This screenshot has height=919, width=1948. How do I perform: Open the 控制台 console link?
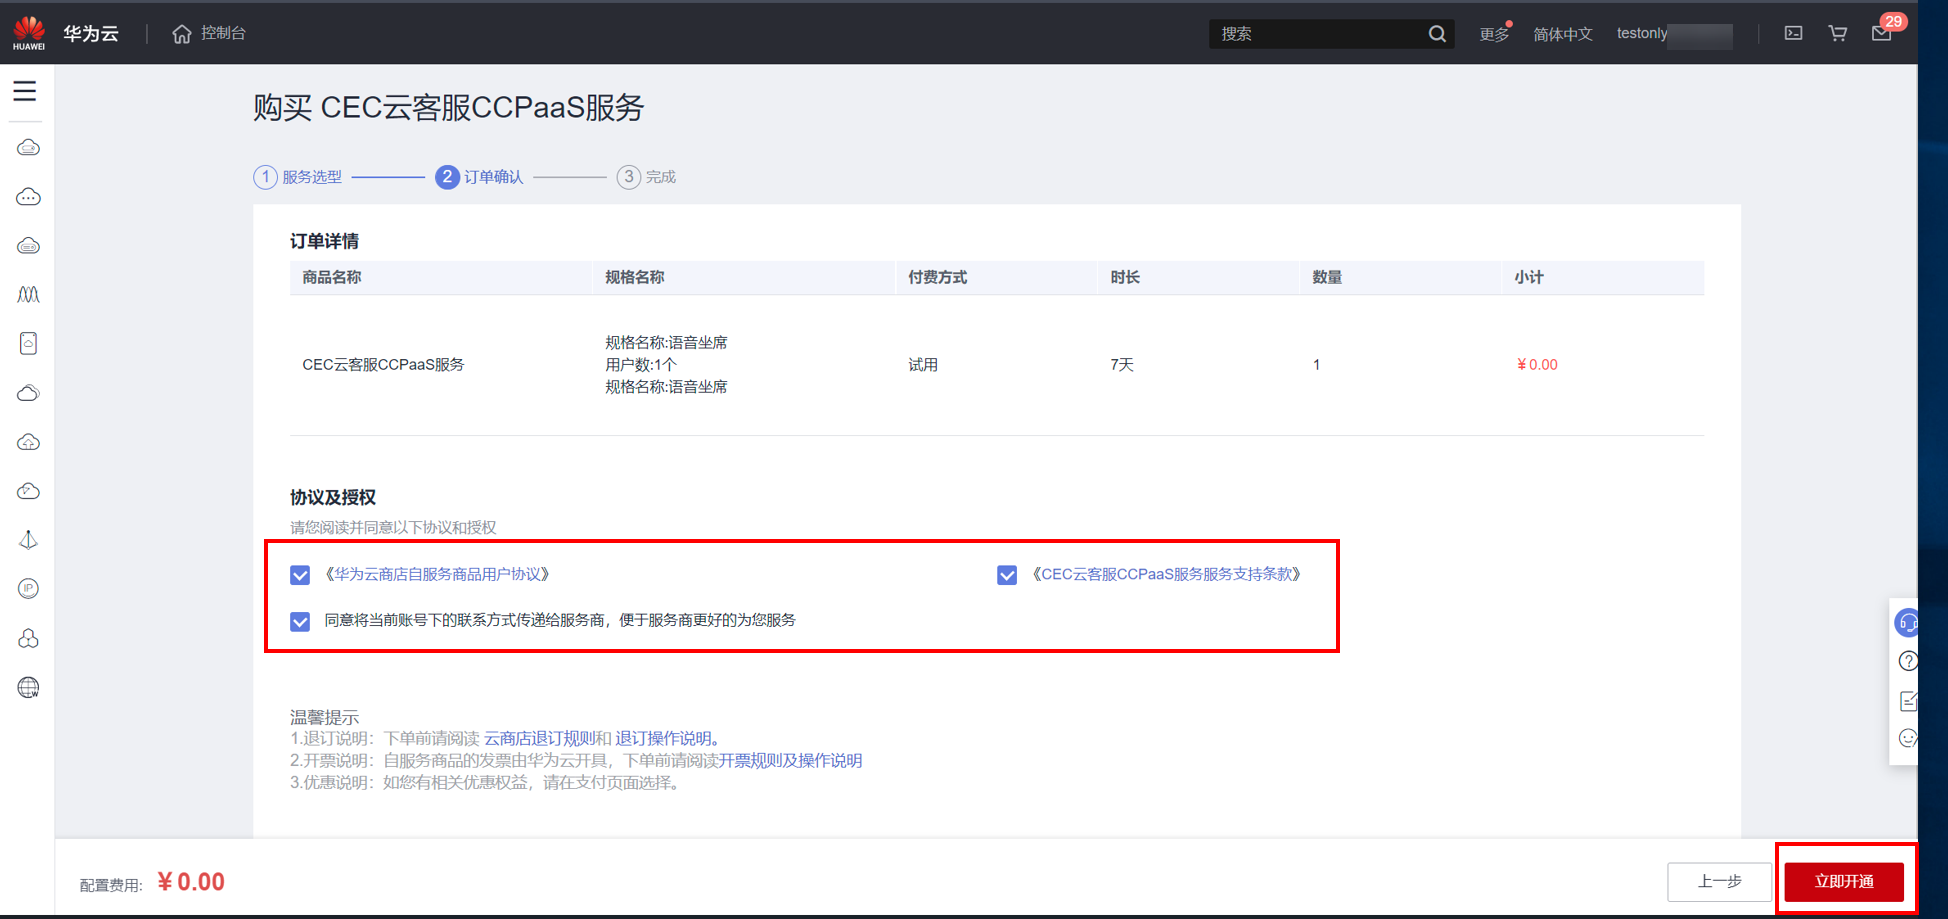click(x=223, y=33)
